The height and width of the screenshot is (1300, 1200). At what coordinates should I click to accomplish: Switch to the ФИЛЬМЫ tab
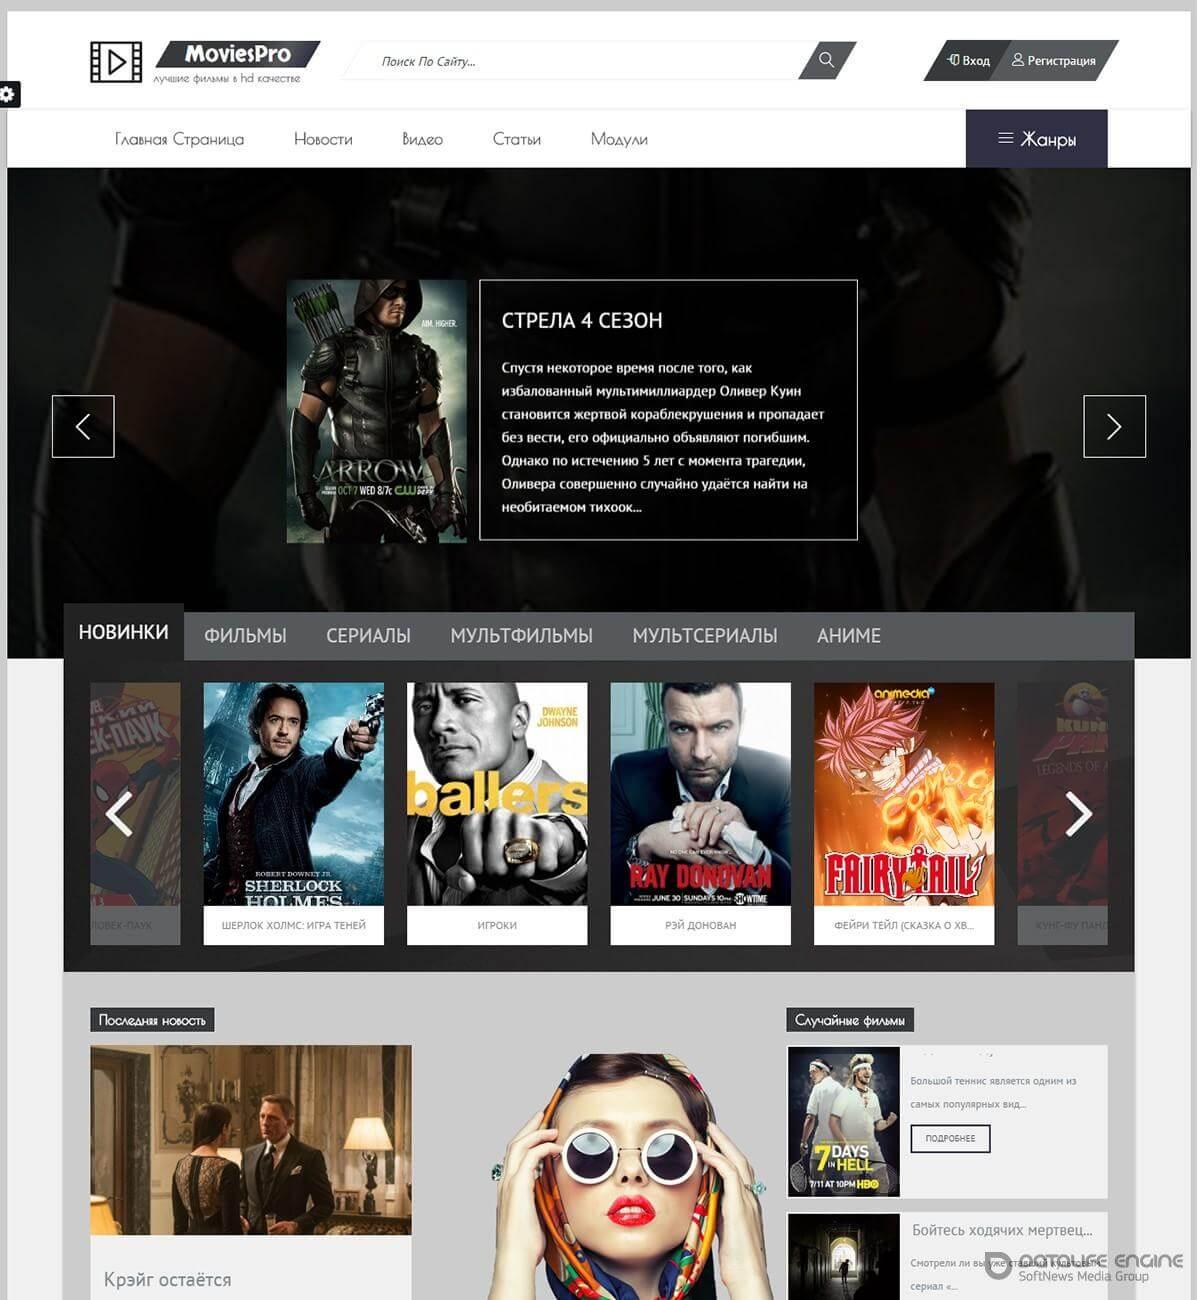tap(245, 636)
